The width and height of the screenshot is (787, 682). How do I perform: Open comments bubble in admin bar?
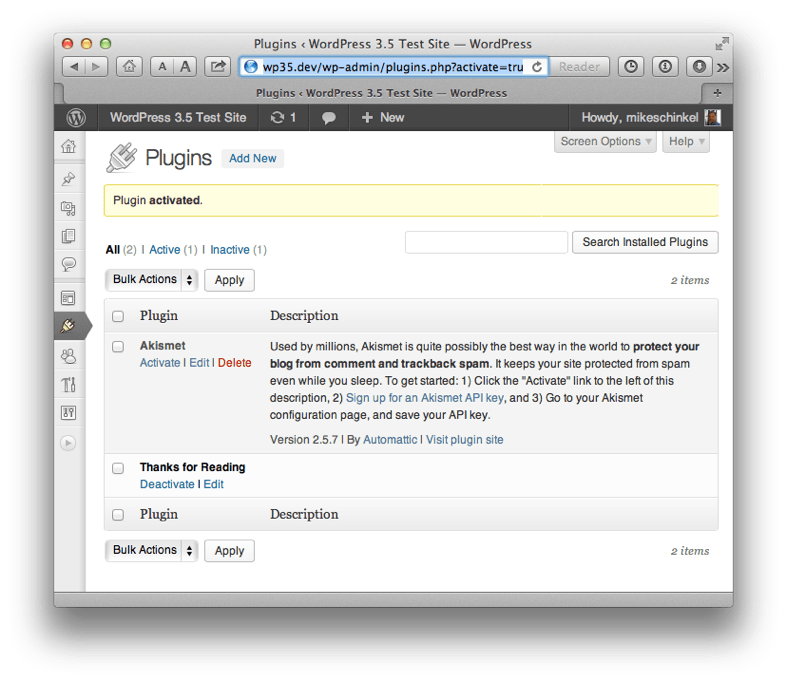coord(329,118)
